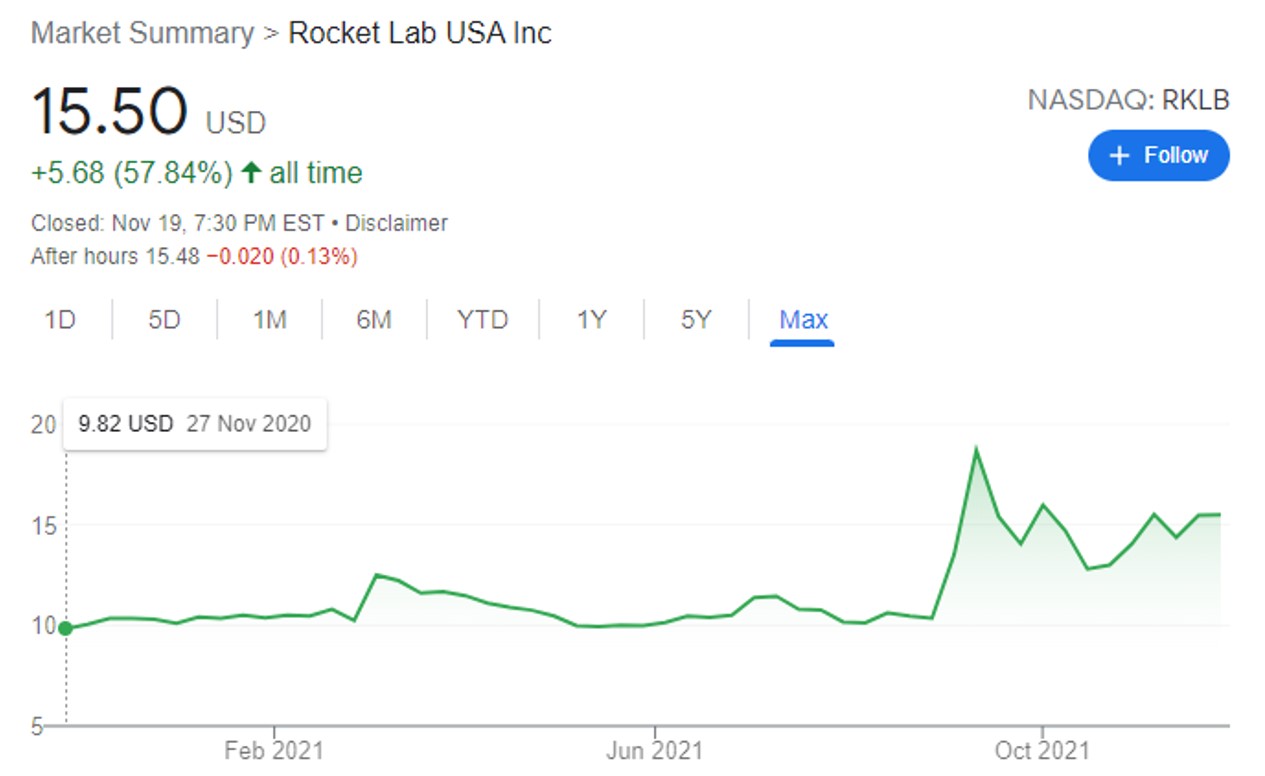Click the +5.68 (57.84%) all time change
1265x776 pixels.
(x=196, y=173)
